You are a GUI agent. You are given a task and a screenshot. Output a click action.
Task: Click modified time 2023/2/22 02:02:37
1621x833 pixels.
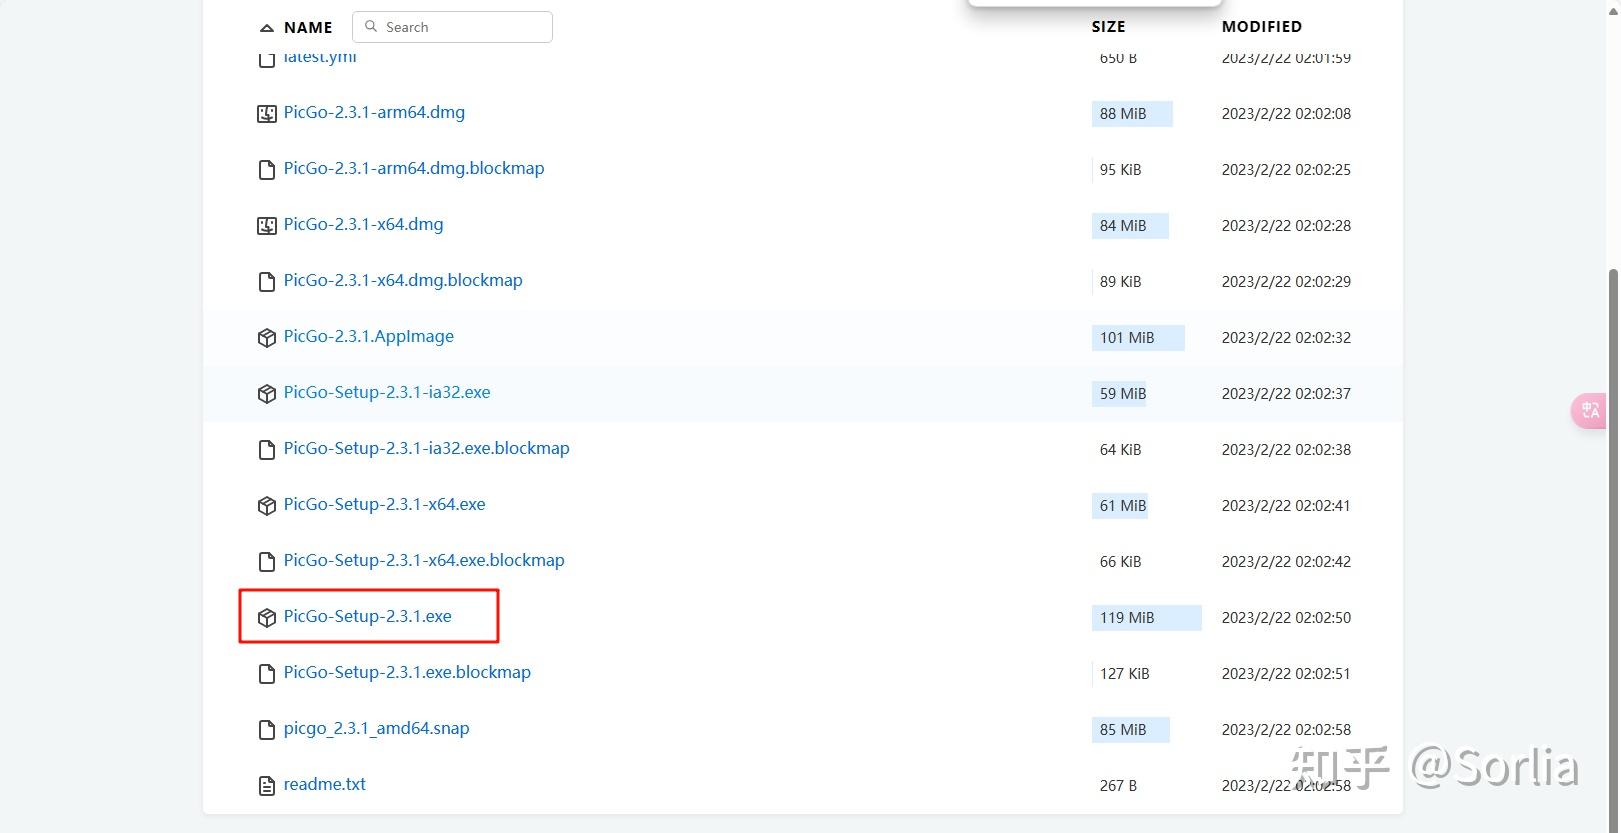pyautogui.click(x=1286, y=394)
